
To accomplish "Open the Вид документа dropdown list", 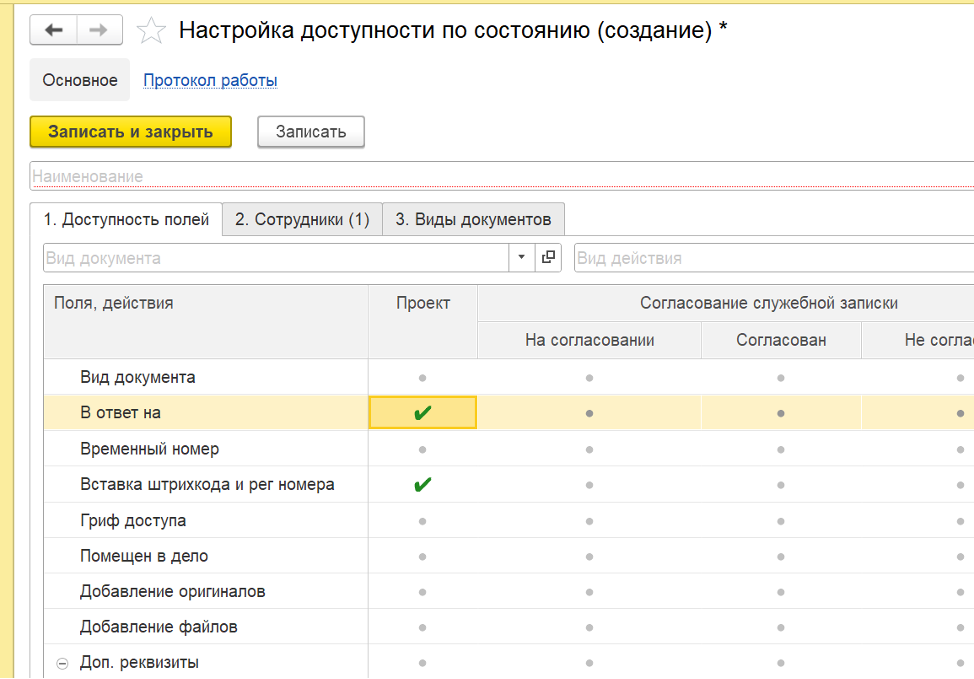I will [x=521, y=258].
